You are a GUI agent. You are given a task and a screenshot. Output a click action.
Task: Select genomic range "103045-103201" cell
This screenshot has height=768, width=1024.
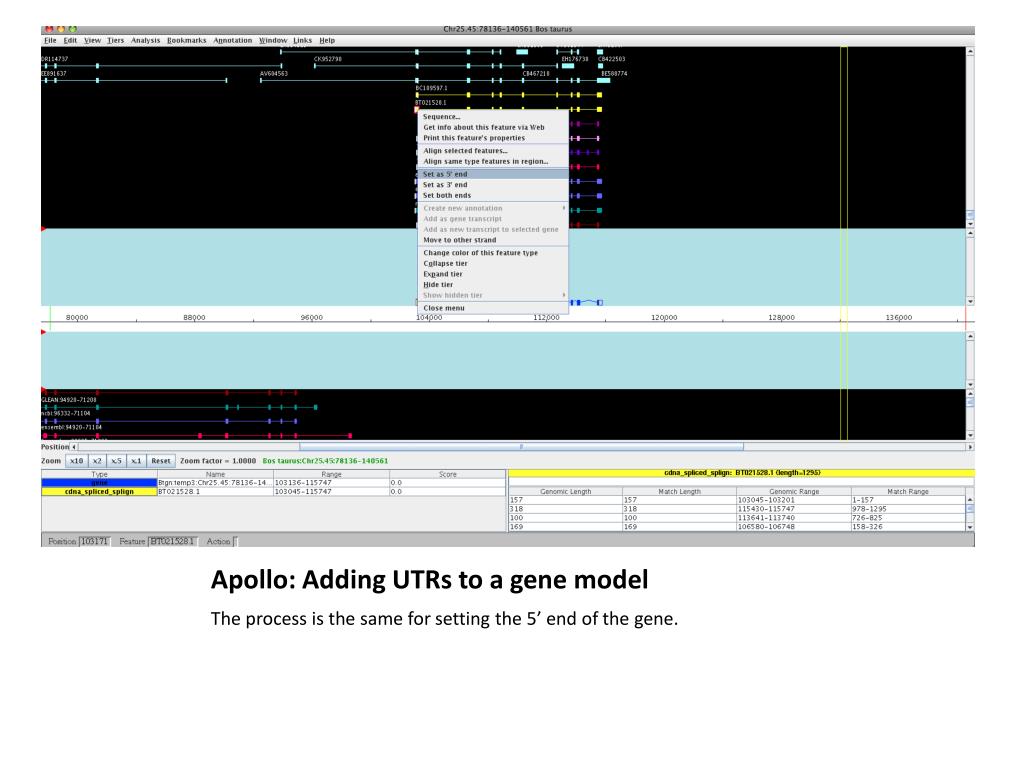[x=794, y=500]
